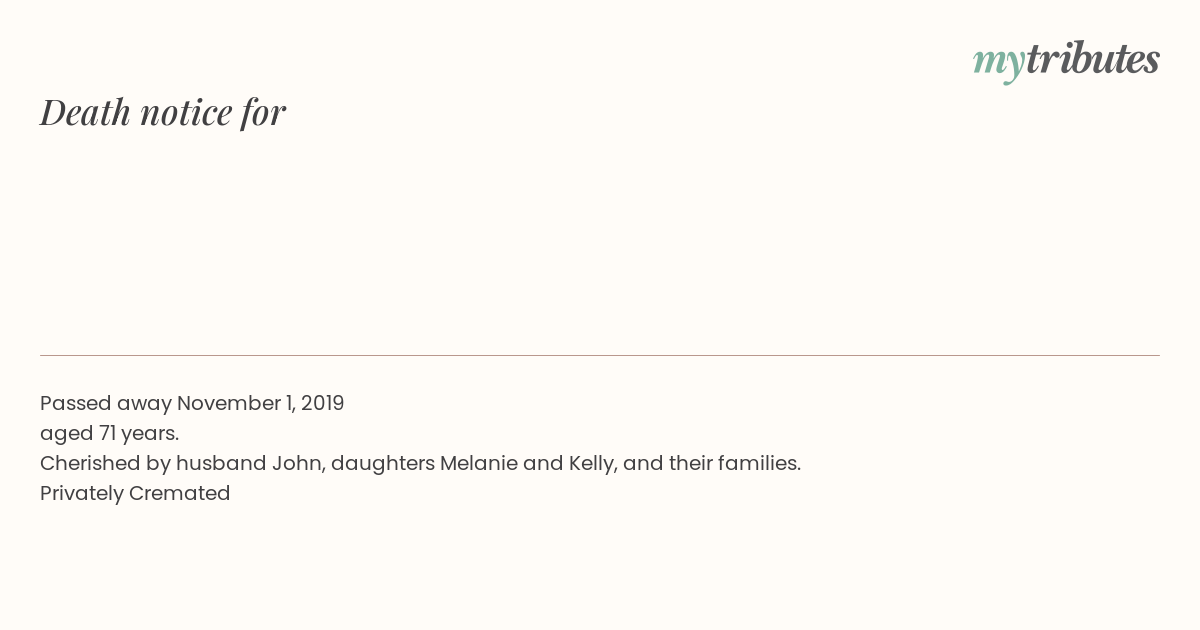Screen dimensions: 1200x630
Task: Select the "aged 71 years." line
Action: coord(109,433)
